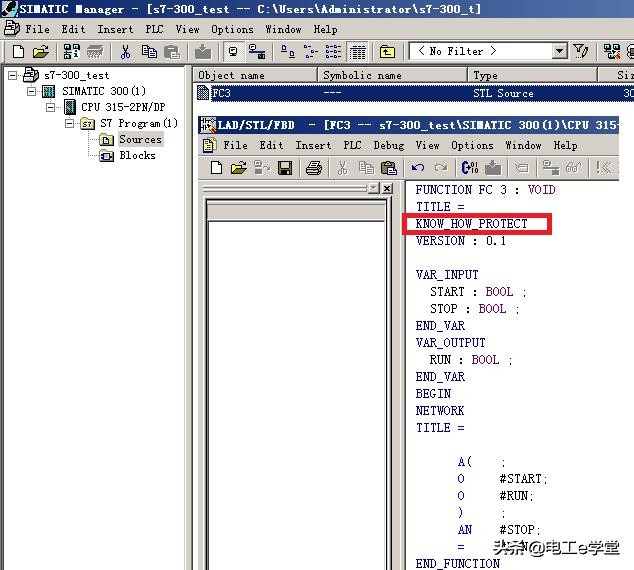Click Print icon in editor toolbar
The width and height of the screenshot is (634, 570).
314,168
